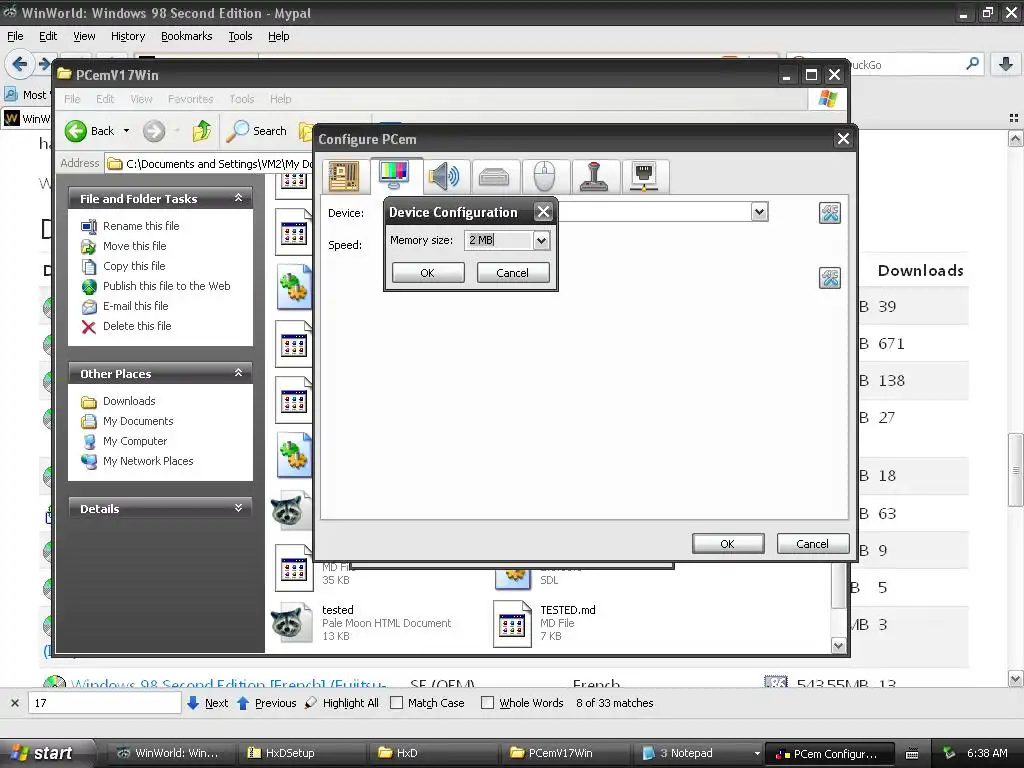Viewport: 1024px width, 768px height.
Task: Open the Sound tab with speaker icon
Action: point(444,176)
